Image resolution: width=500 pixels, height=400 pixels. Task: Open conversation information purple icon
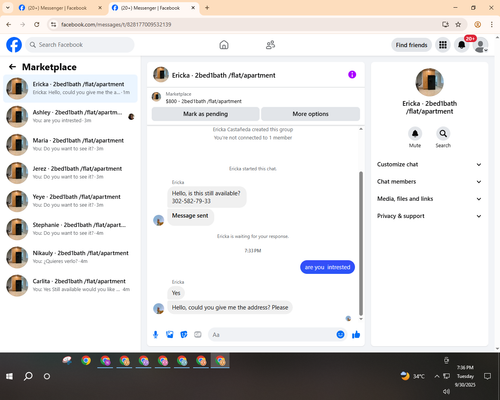[352, 75]
